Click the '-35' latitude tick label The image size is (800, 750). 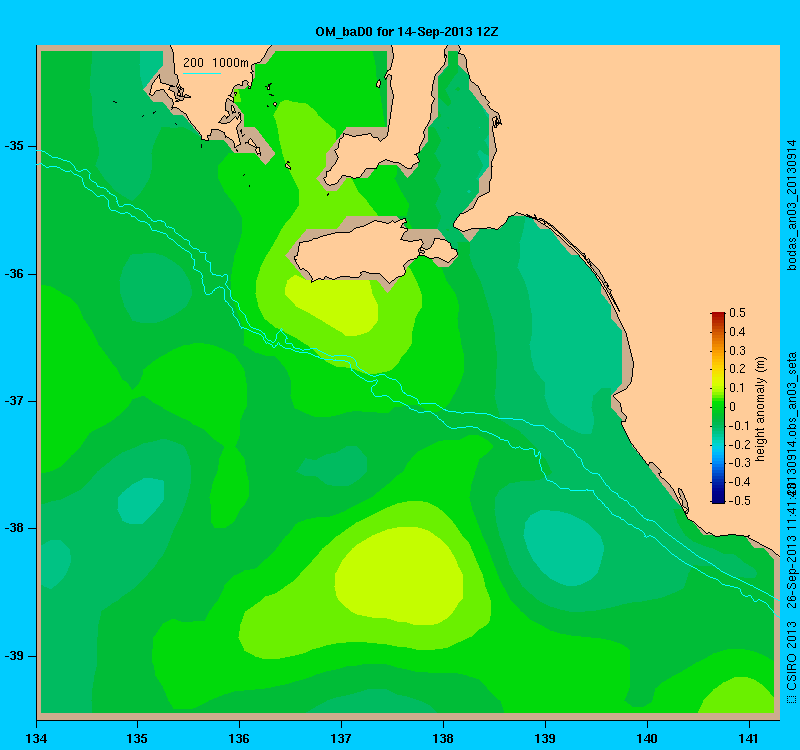[x=14, y=146]
